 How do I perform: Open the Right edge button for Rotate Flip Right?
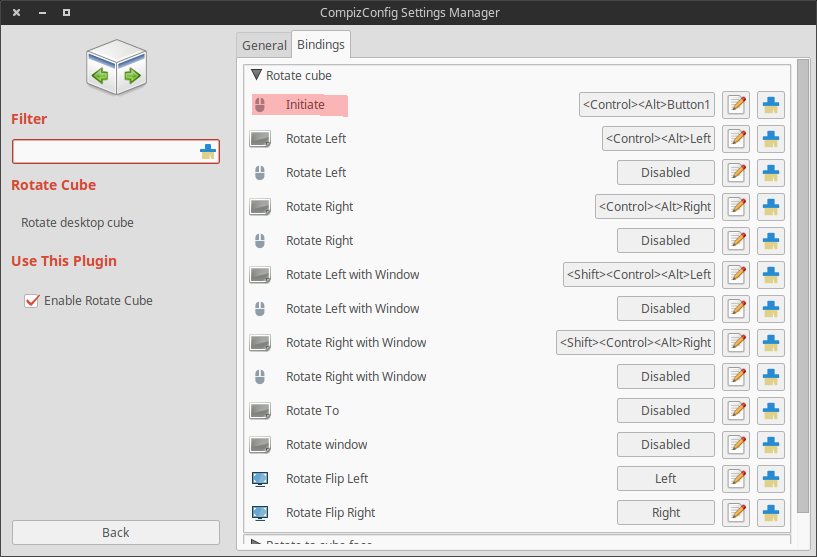click(666, 513)
